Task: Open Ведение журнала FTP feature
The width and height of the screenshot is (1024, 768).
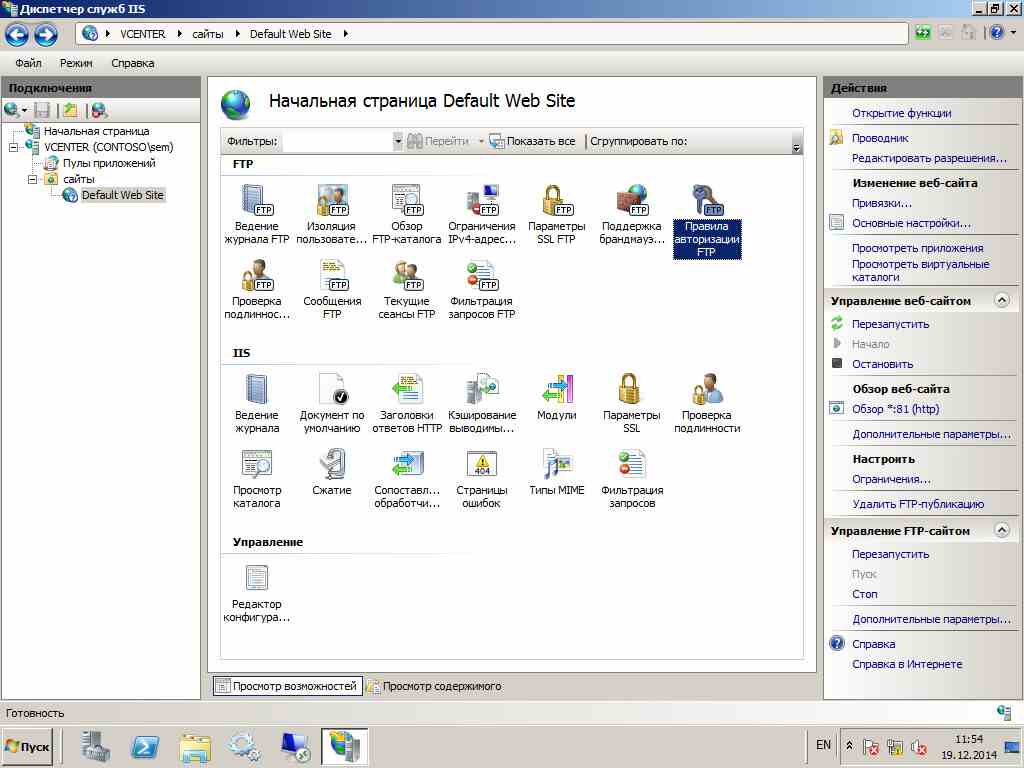Action: 257,214
